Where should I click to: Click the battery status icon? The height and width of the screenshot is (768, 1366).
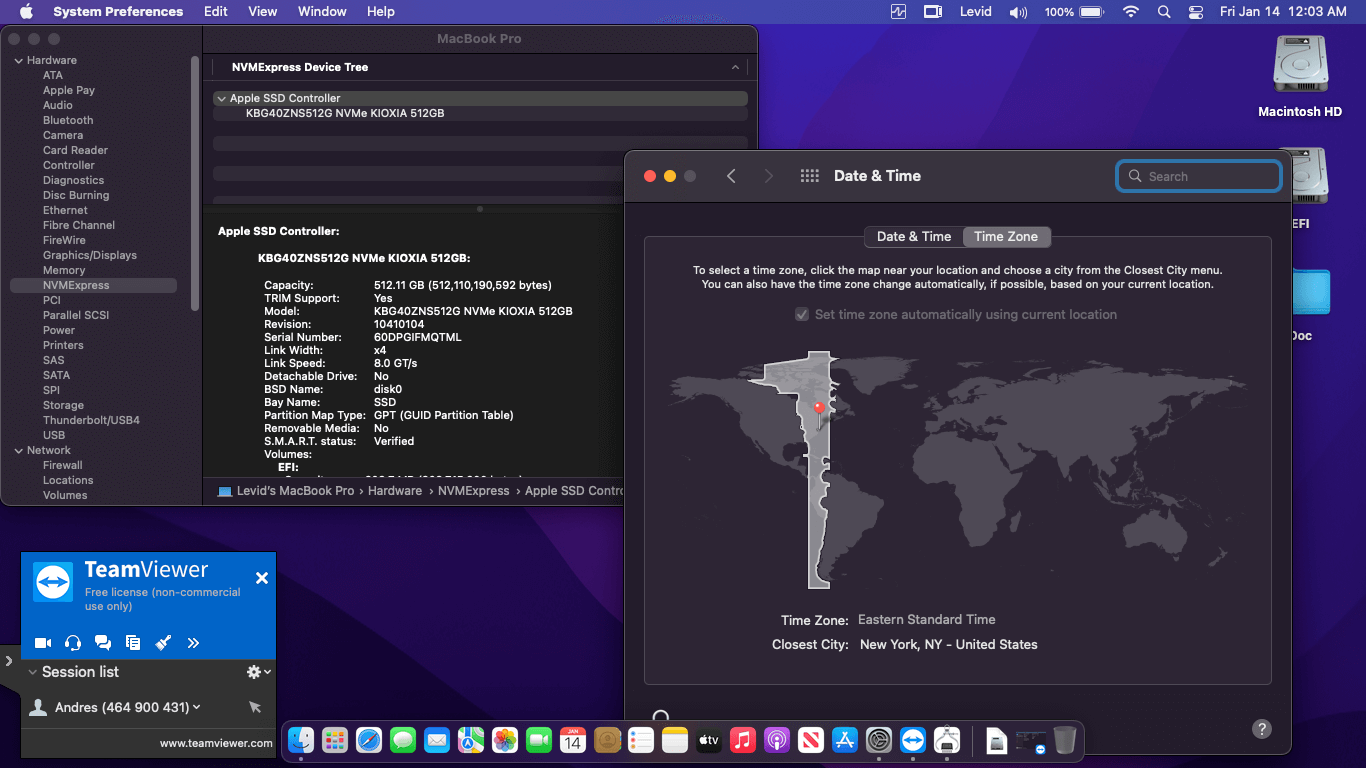point(1092,12)
